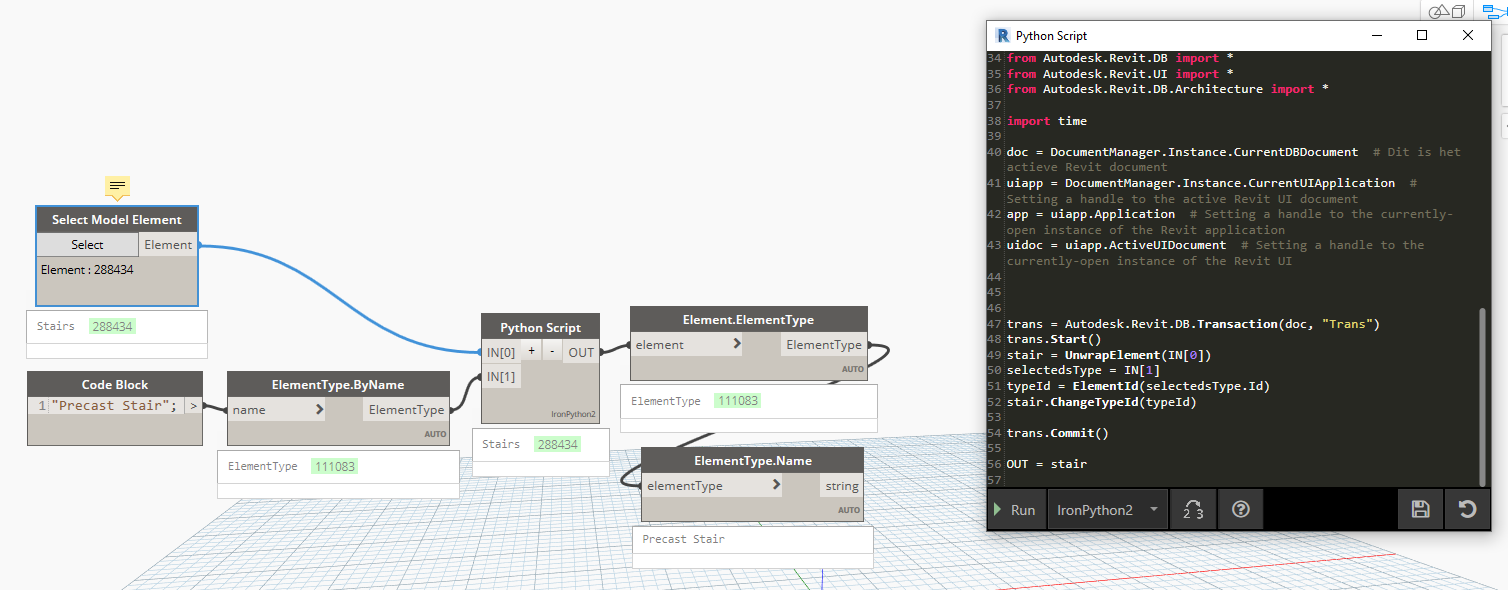Add an input with the plus icon
This screenshot has width=1508, height=590.
click(x=531, y=351)
